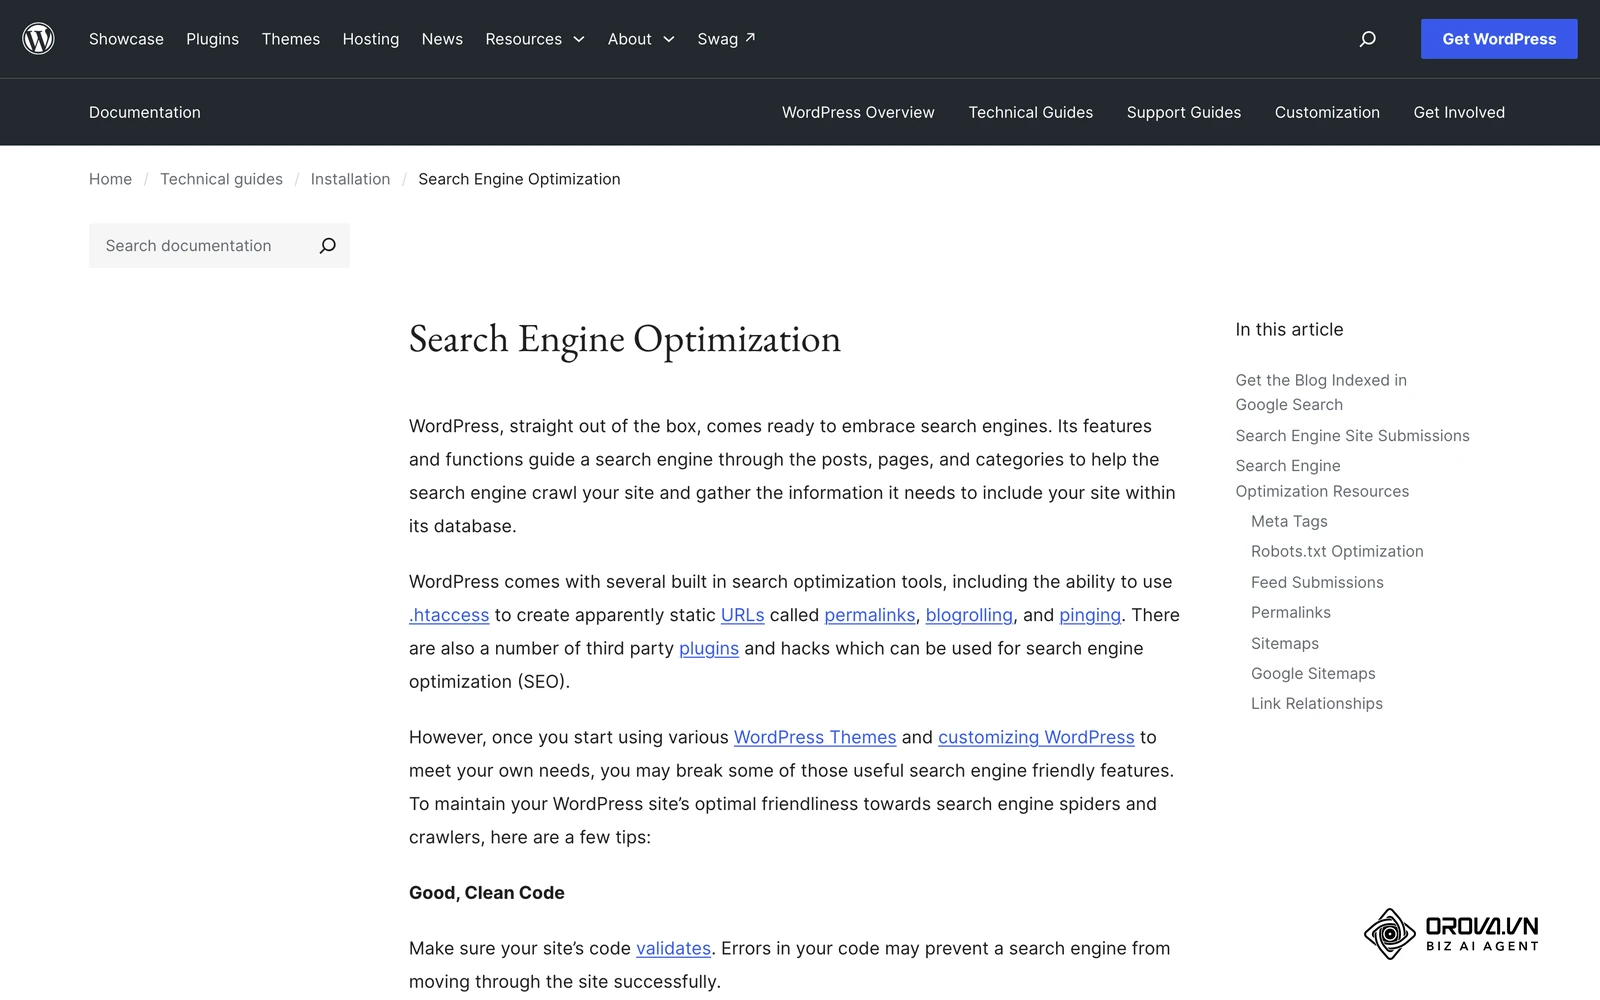Follow the .htaccess link
Screen dimensions: 1600x1000
[449, 615]
